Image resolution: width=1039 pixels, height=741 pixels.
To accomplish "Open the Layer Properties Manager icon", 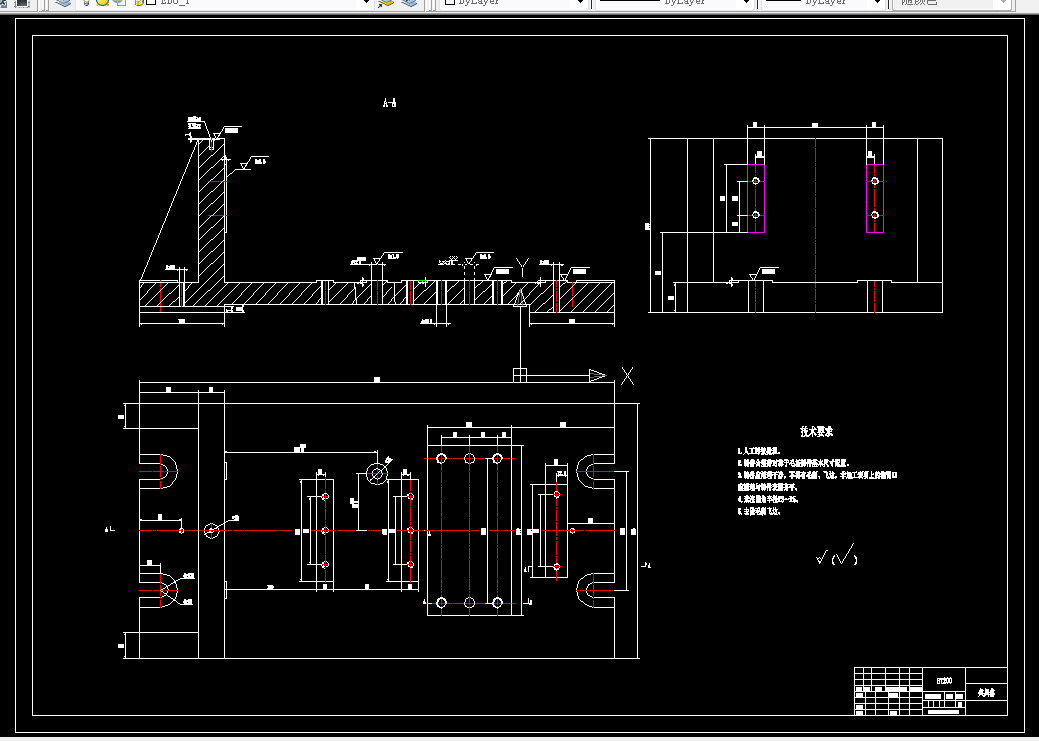I will (64, 3).
